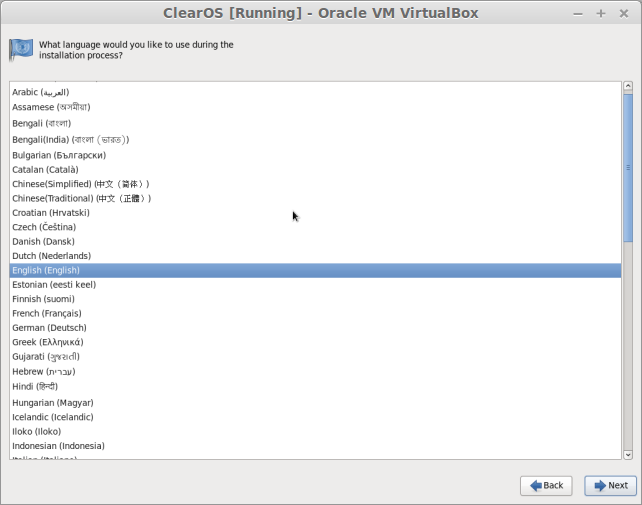Select Bengali(India) language

pos(315,140)
